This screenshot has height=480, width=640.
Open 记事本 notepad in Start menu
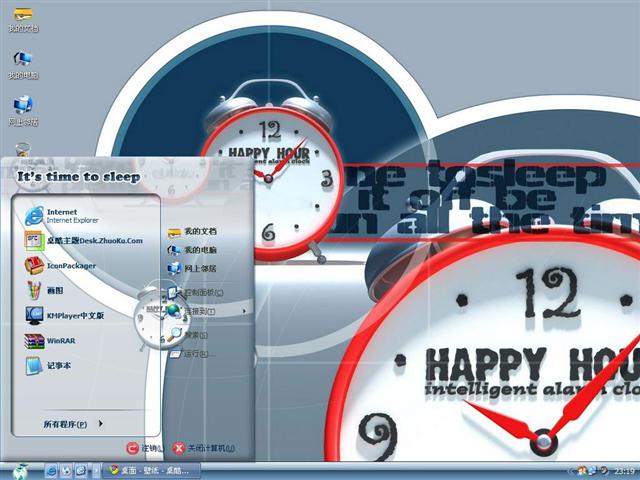48,366
